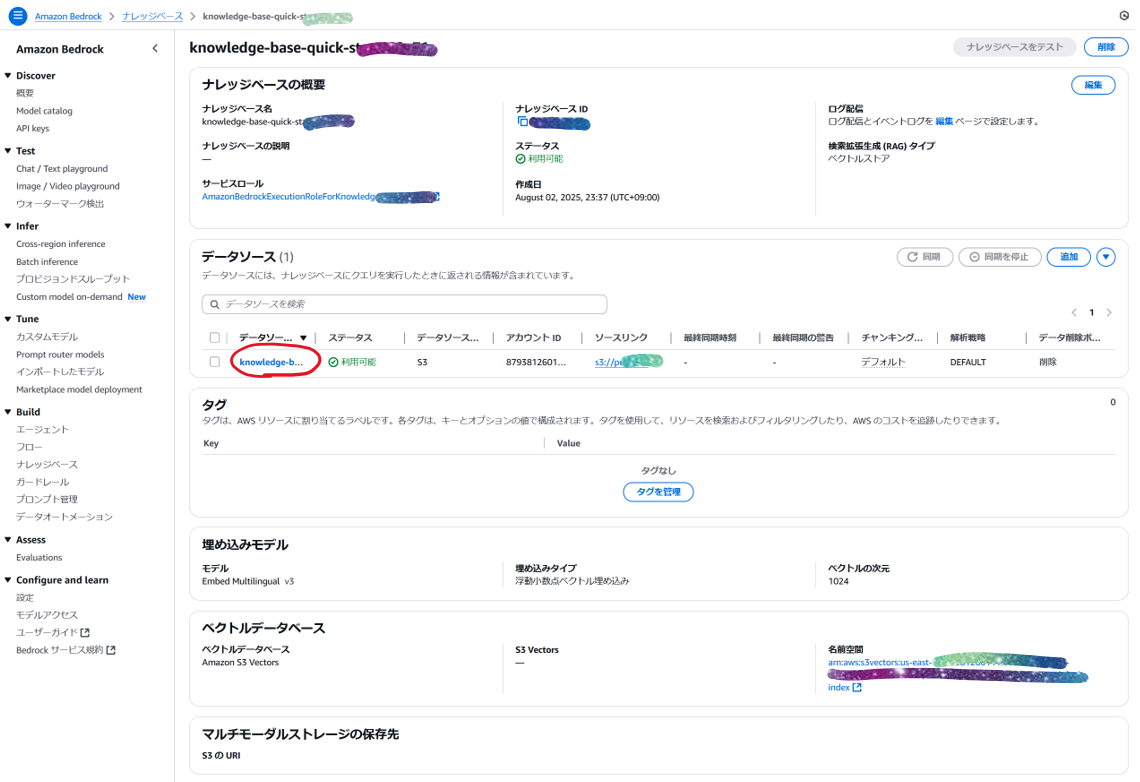This screenshot has width=1140, height=782.
Task: Open Custom model on-demand
Action: click(69, 297)
